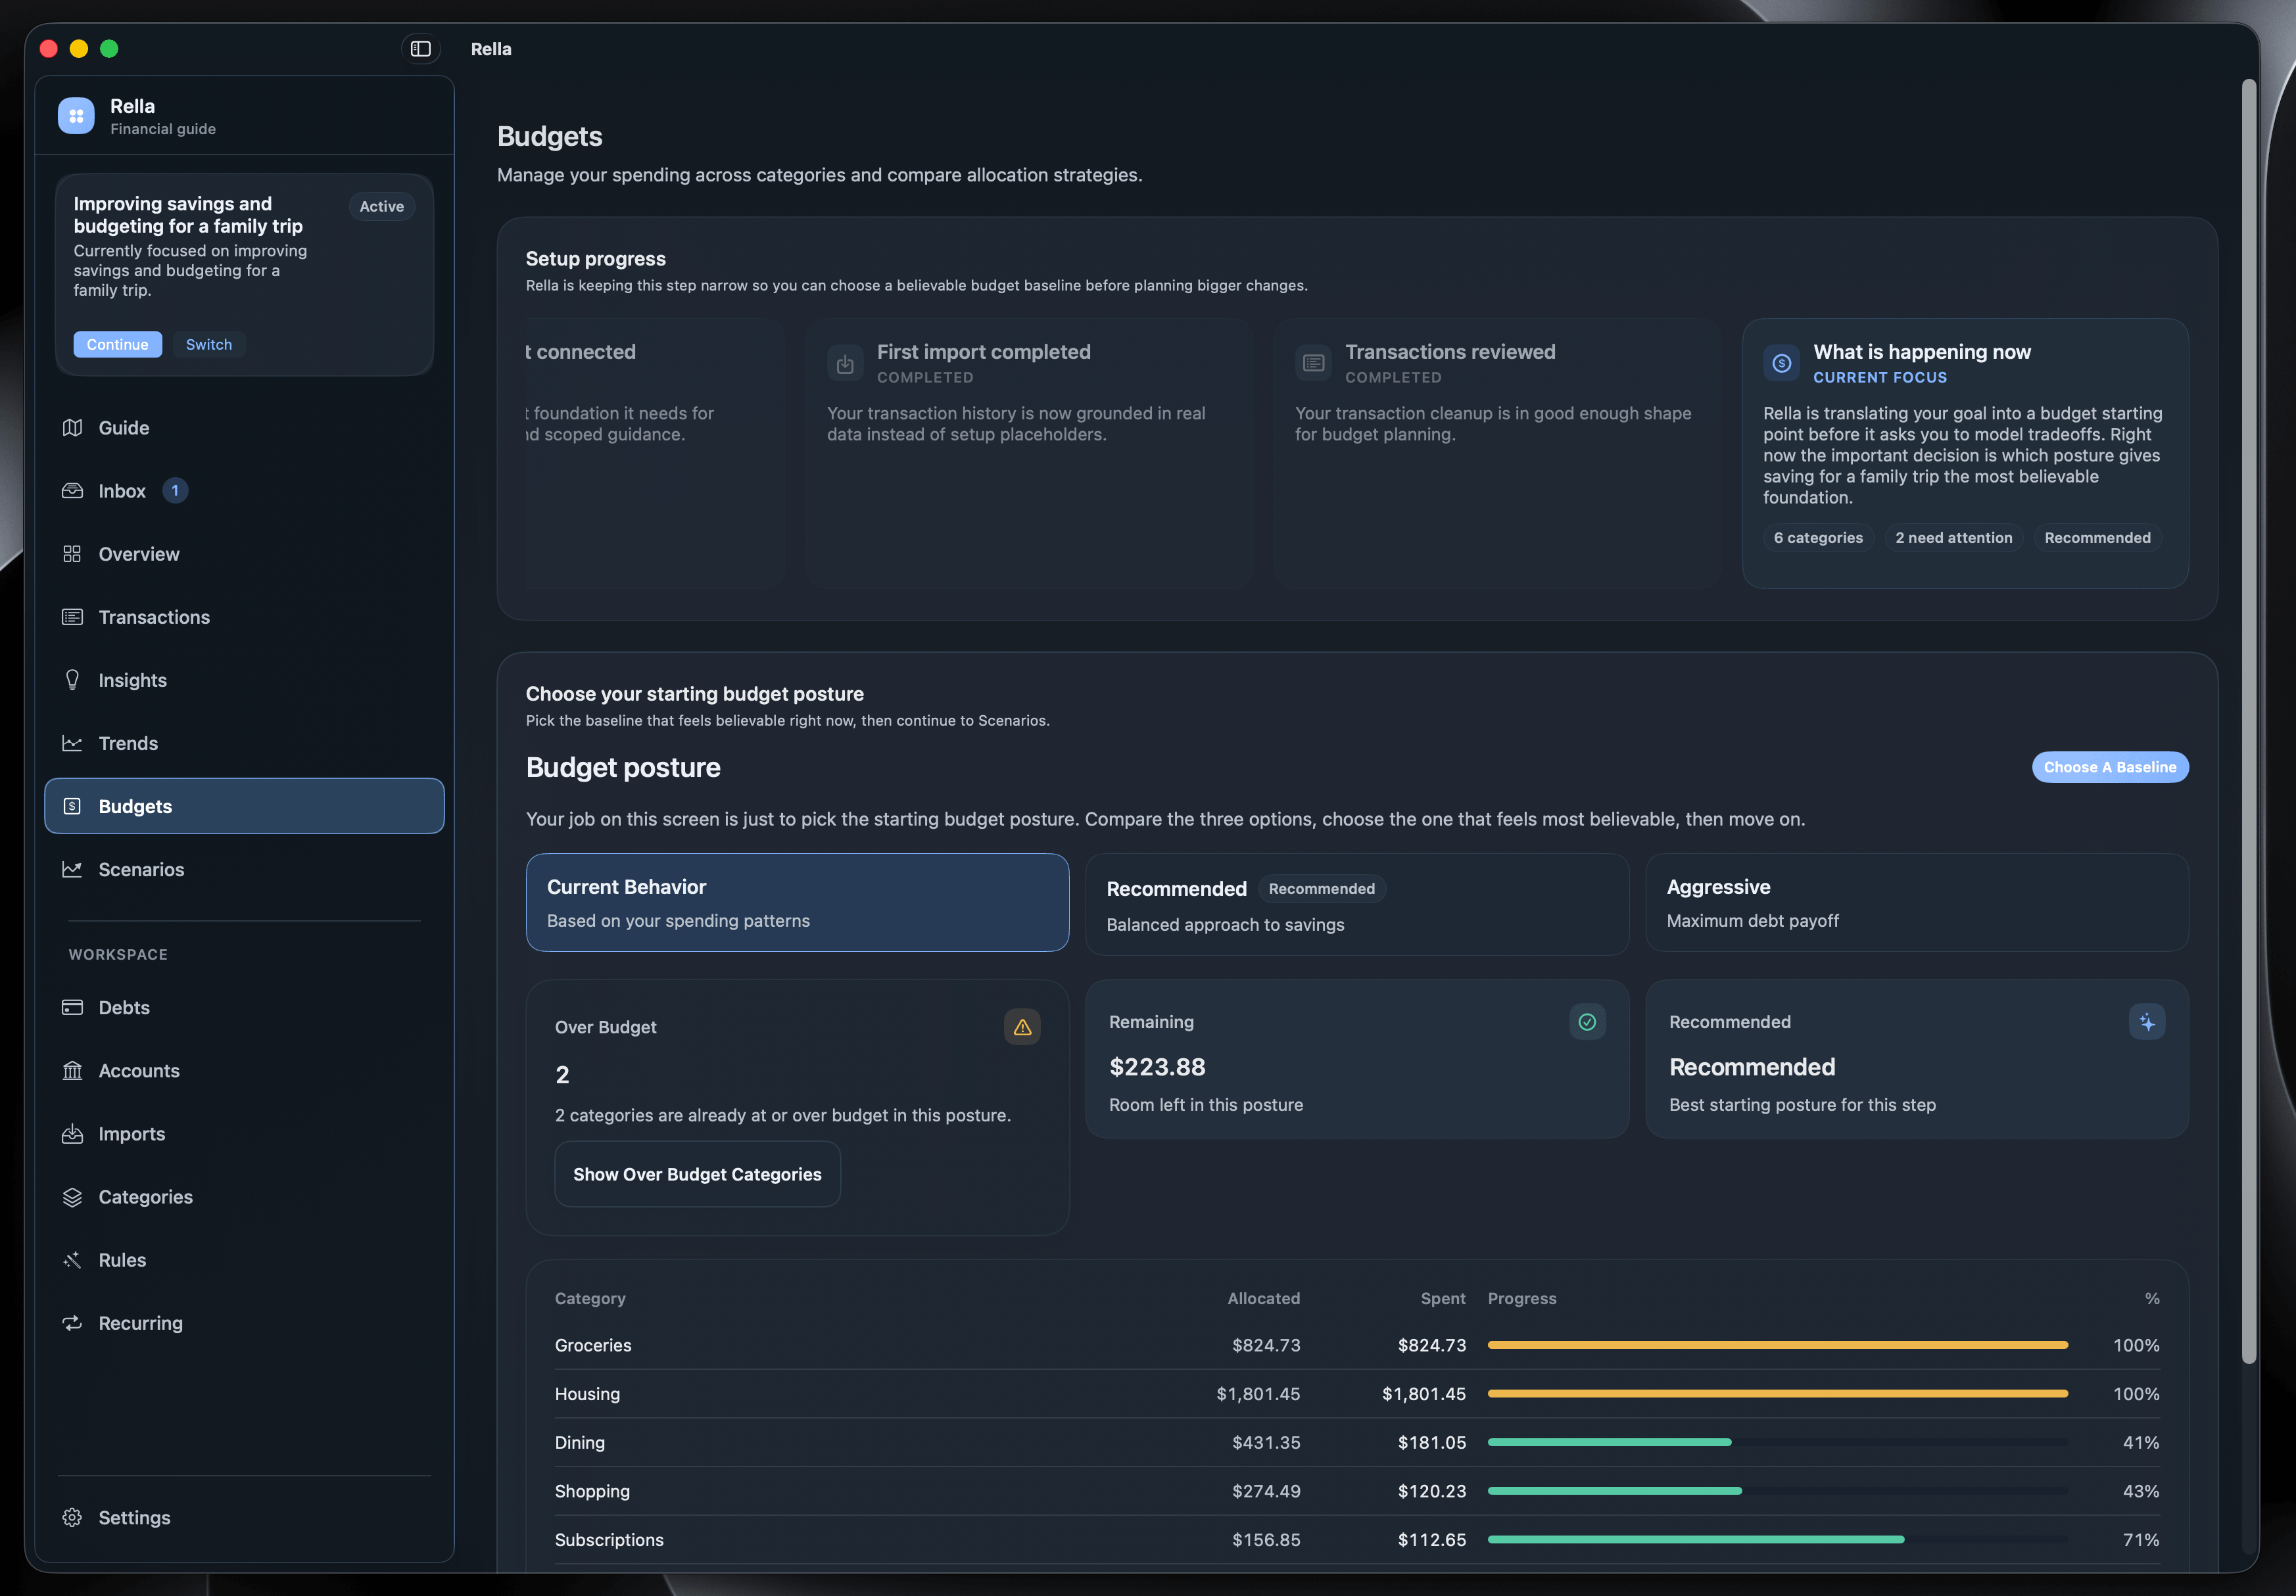Click the Housing spent value $1,801.45

click(1424, 1394)
